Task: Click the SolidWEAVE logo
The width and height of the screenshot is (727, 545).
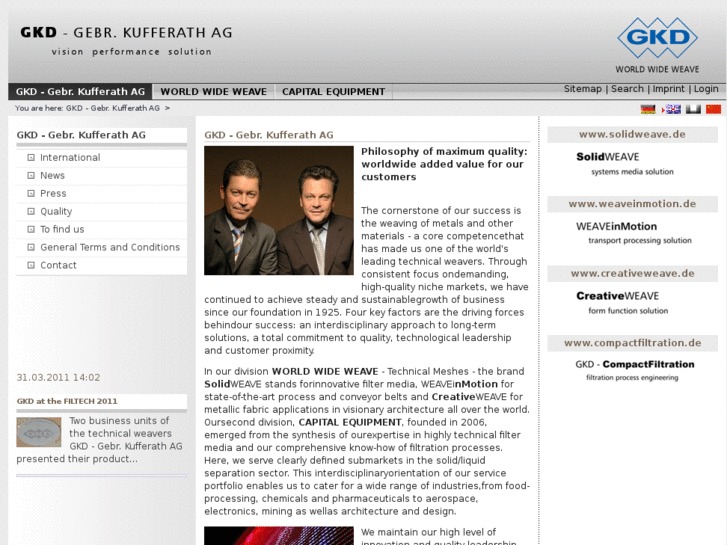Action: 625,163
